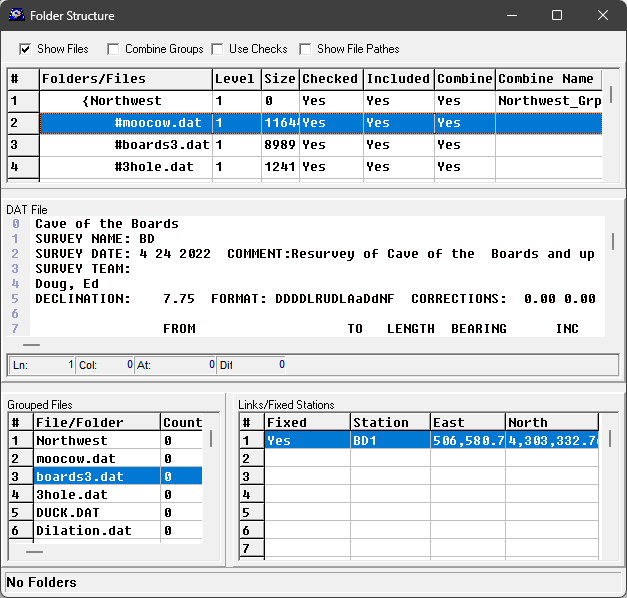Click the Fixed 'Yes' cell in Links table
The height and width of the screenshot is (598, 627).
[307, 440]
